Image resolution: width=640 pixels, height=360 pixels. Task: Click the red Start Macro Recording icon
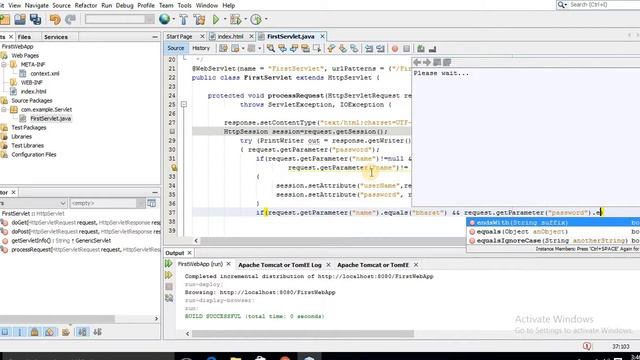pyautogui.click(x=395, y=49)
